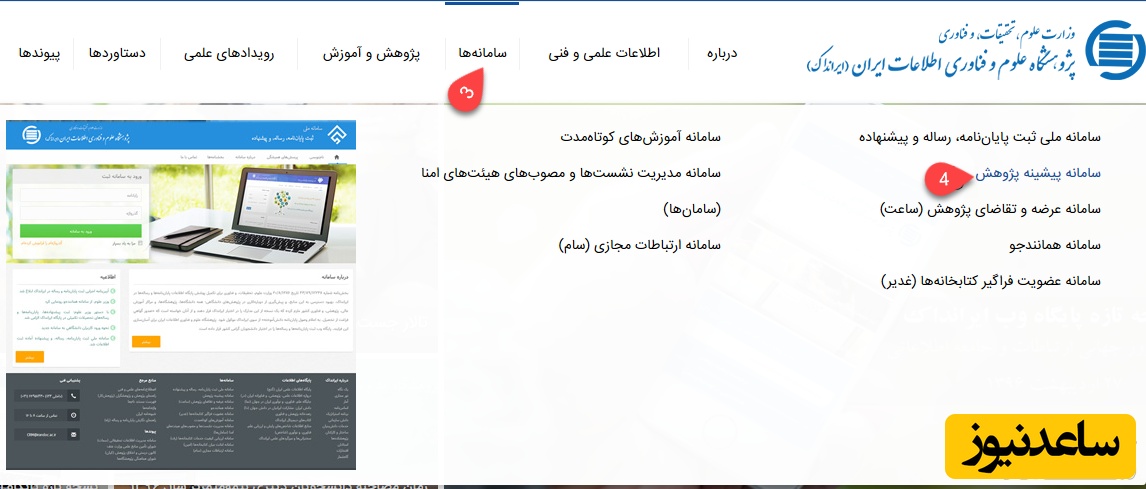Open سامانه عرضه و تقاضای پژوهش (ساعت)
Viewport: 1146px width, 489px height.
[x=990, y=209]
